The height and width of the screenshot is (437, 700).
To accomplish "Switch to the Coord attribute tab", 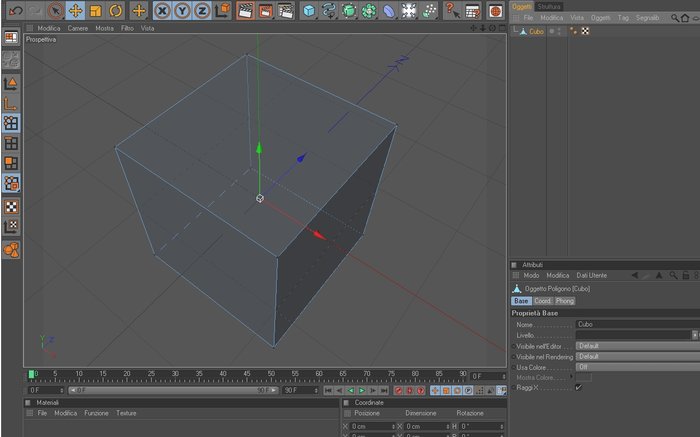I will (543, 301).
